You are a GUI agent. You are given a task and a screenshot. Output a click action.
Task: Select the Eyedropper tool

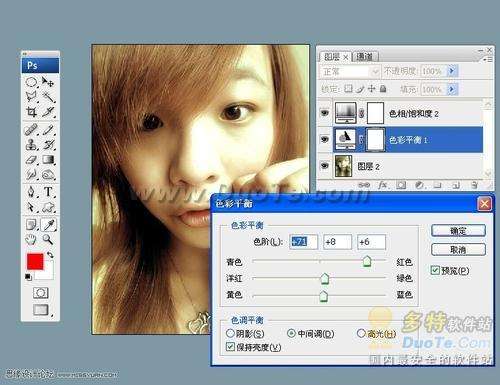tap(49, 225)
